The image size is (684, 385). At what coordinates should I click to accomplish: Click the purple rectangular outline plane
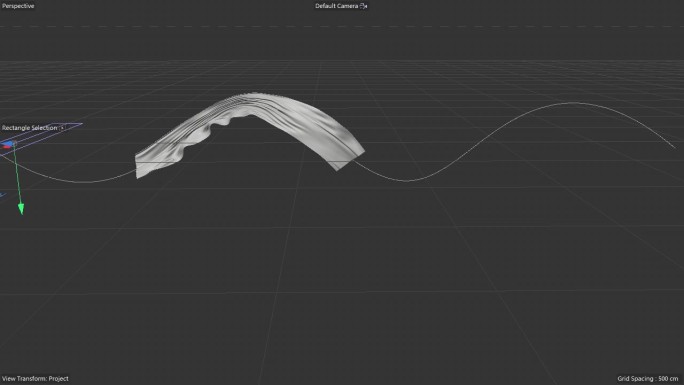(41, 137)
